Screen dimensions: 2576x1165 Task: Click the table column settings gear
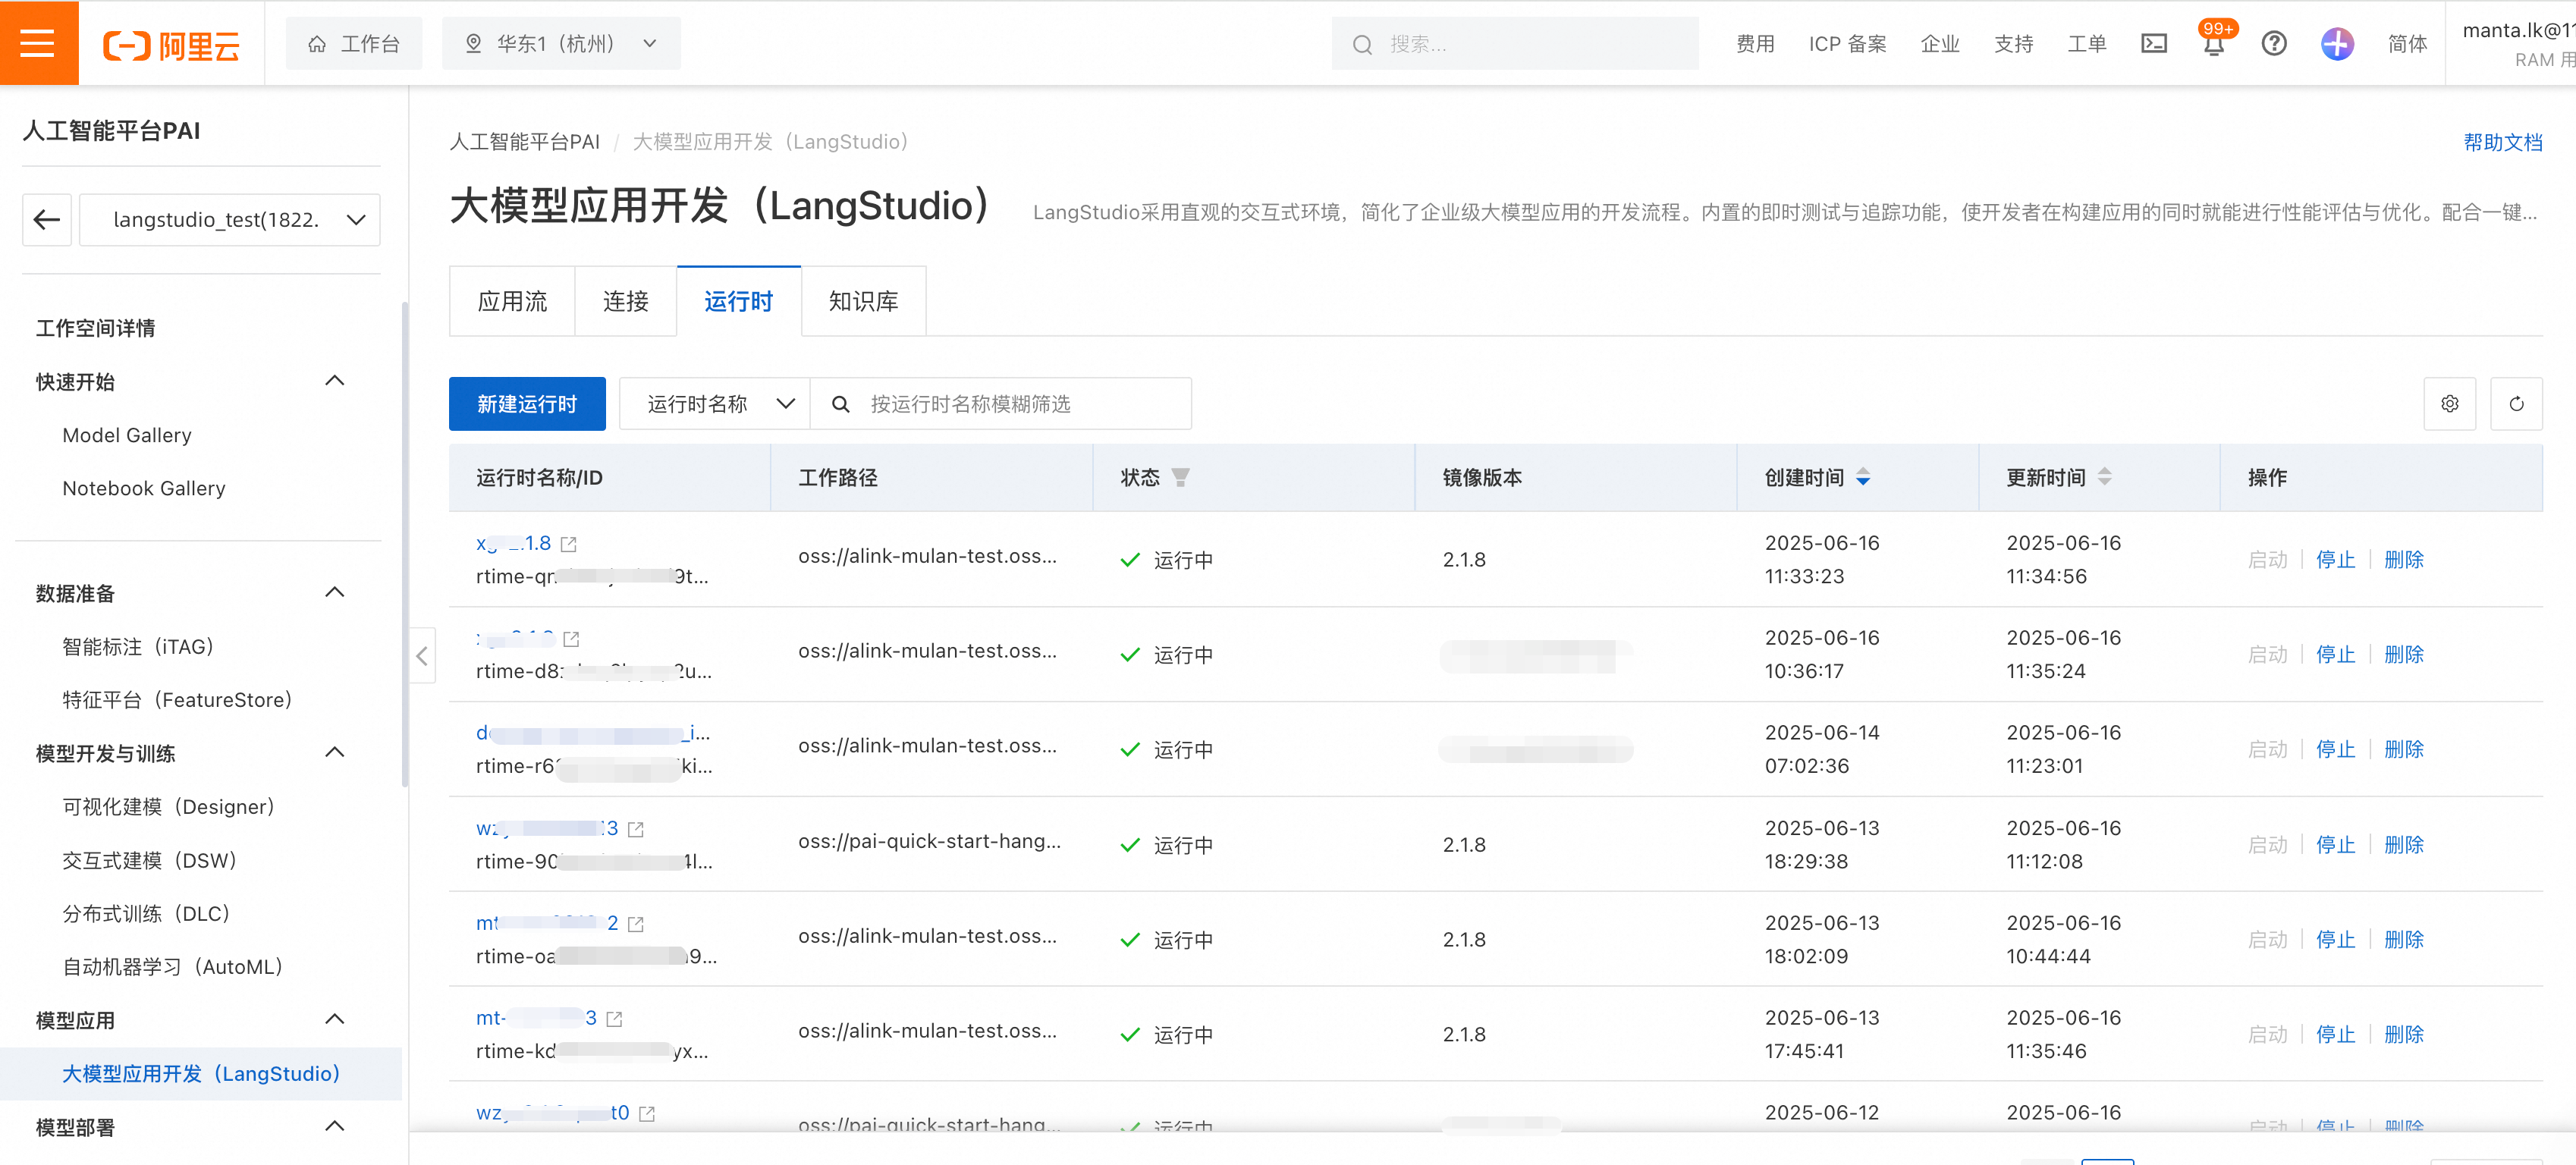(2449, 404)
